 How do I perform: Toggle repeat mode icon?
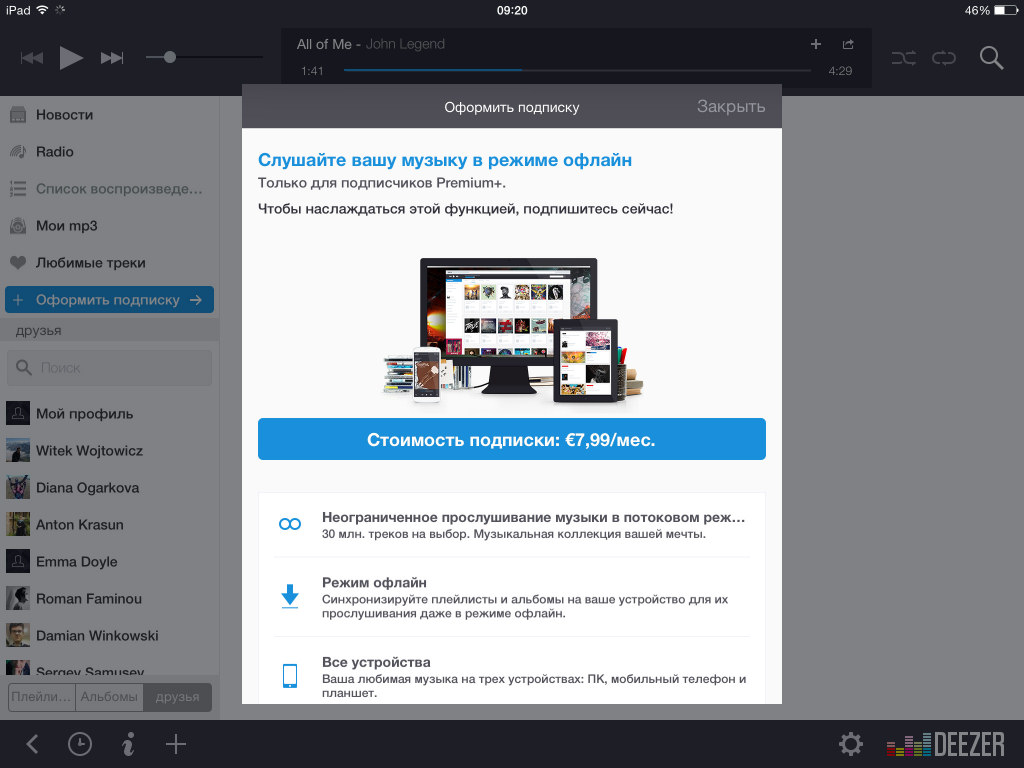pos(944,58)
